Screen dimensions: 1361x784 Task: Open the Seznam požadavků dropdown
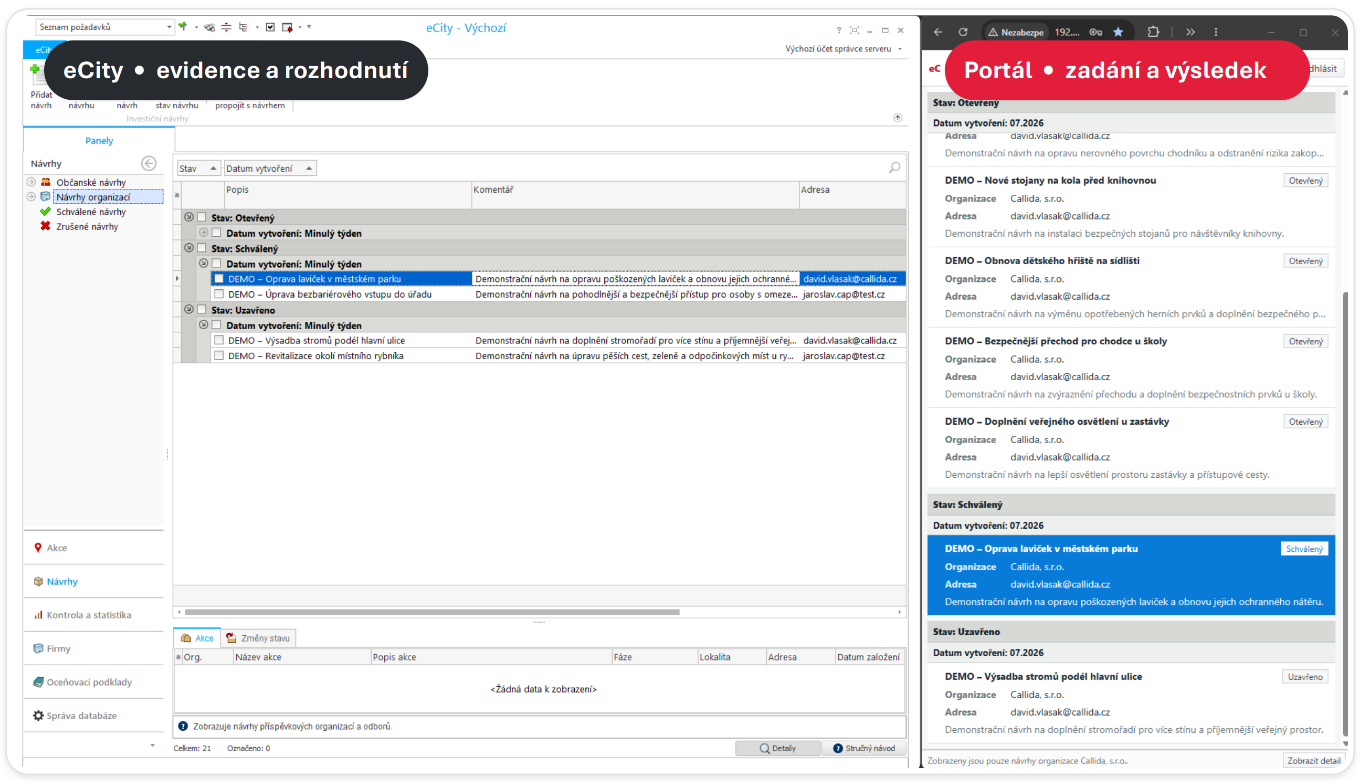(x=104, y=27)
